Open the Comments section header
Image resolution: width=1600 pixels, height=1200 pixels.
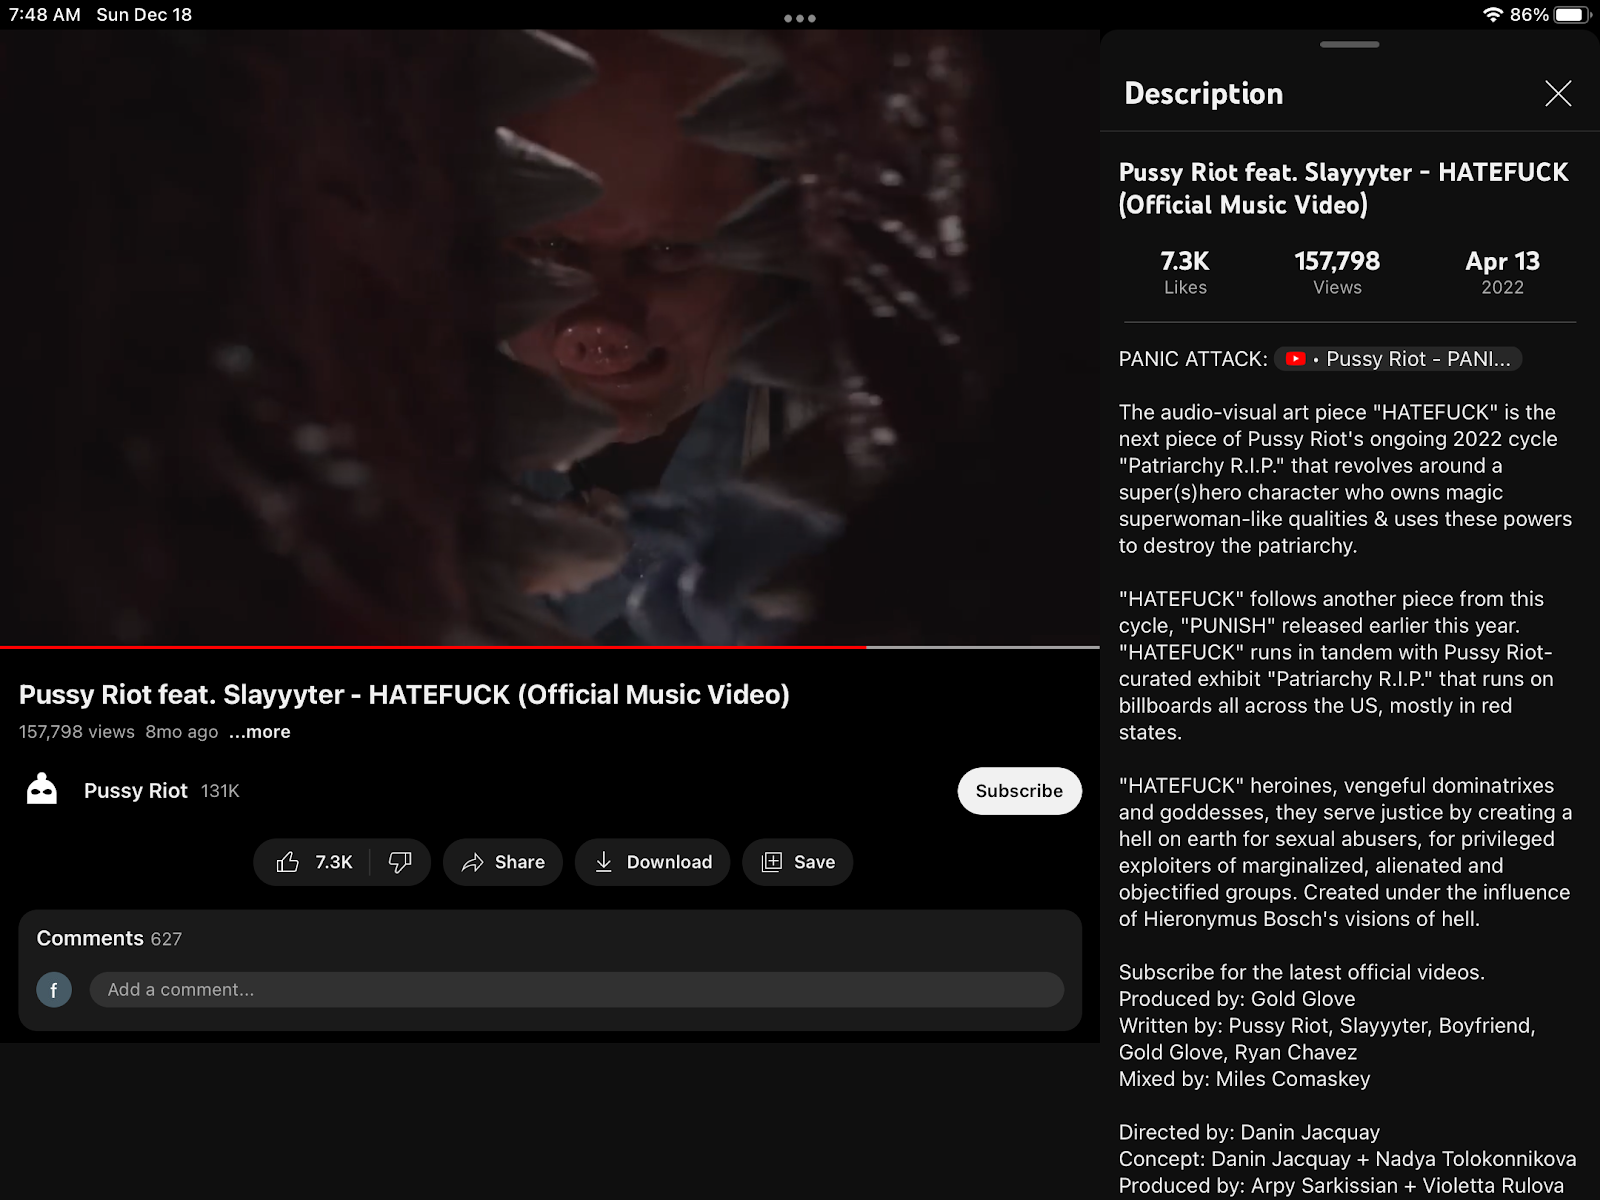pyautogui.click(x=109, y=939)
